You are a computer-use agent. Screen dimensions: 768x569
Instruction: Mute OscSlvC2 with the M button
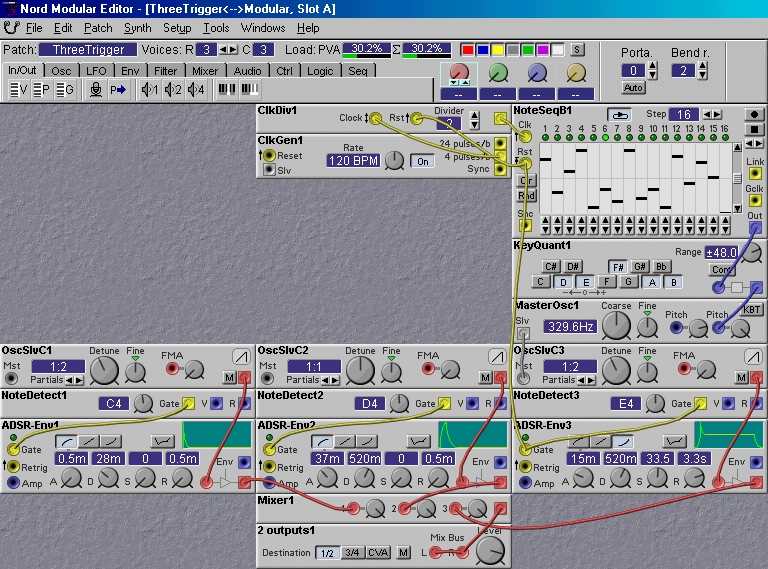pyautogui.click(x=485, y=377)
